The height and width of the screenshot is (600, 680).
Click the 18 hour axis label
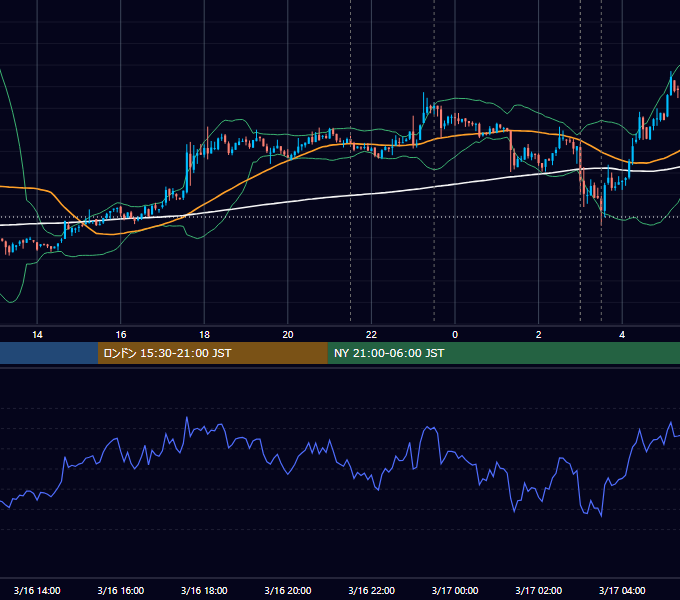[x=204, y=335]
